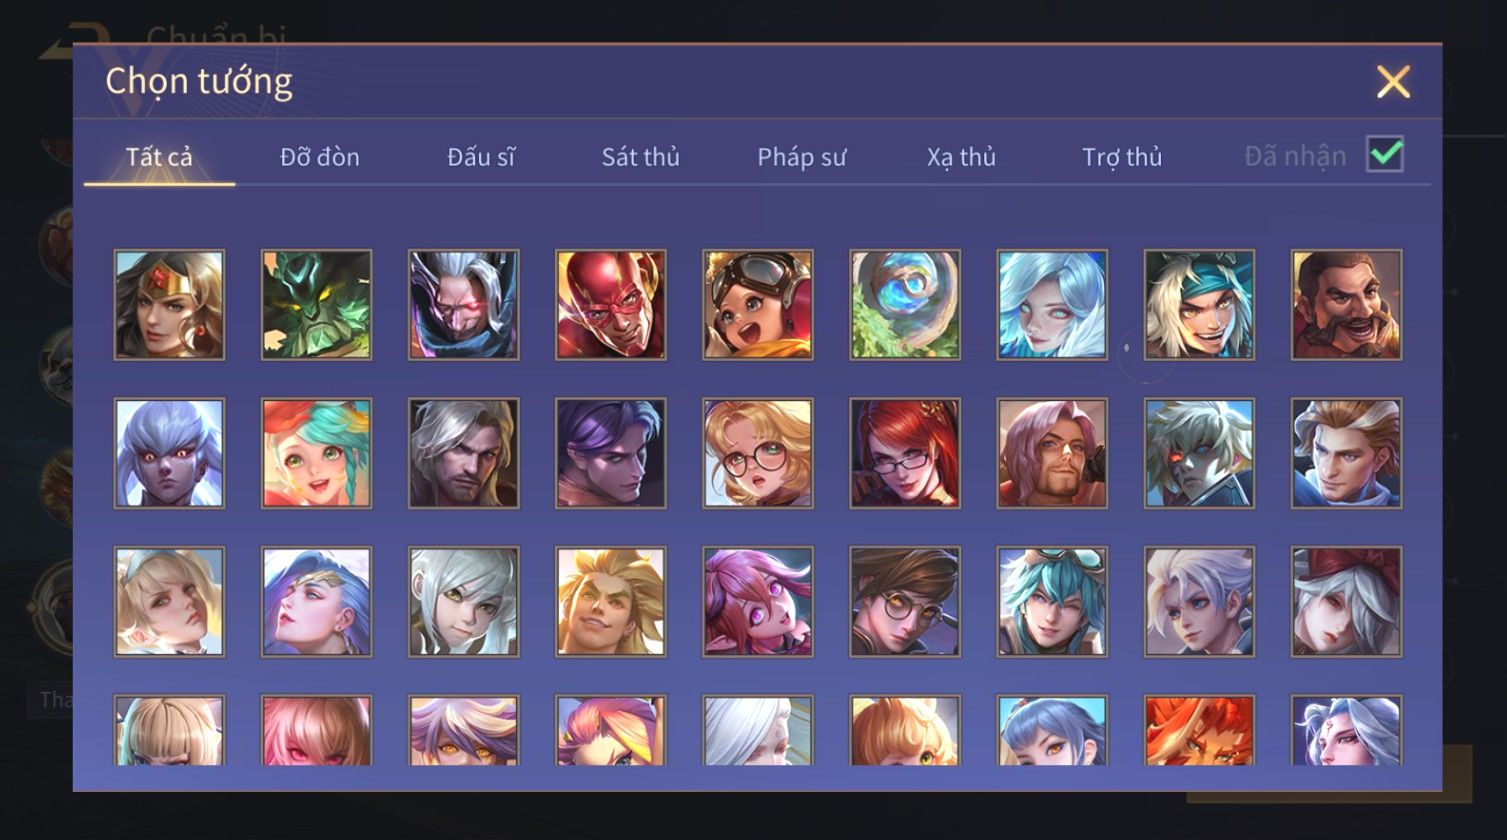Select the teal-haired hero with goggles
1507x840 pixels.
[1052, 601]
